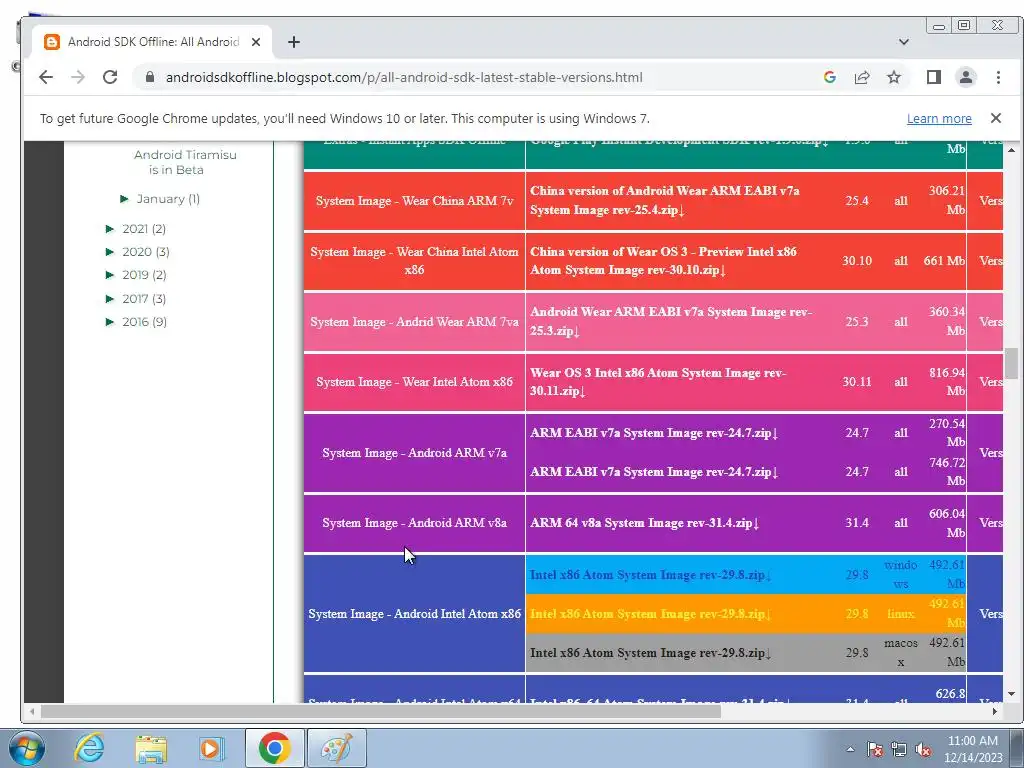
Task: Reload the current page
Action: (110, 77)
